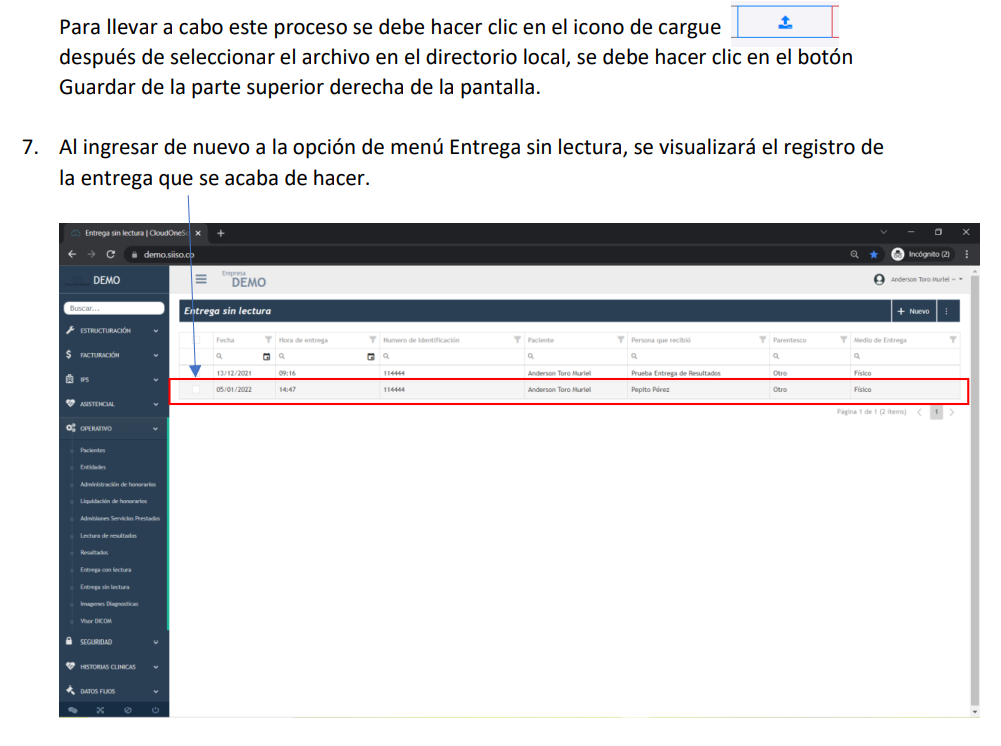Open the calendar picker in Hora de entrega filter
This screenshot has height=746, width=1001.
pos(371,356)
